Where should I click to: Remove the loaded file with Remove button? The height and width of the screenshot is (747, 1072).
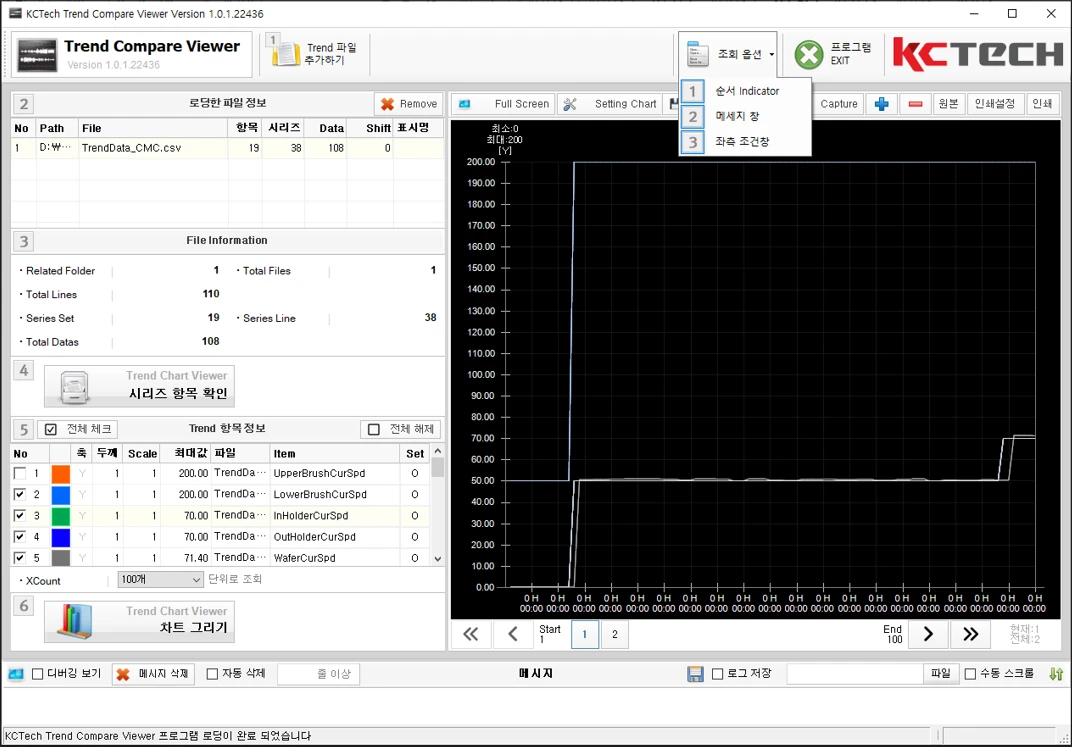point(408,104)
